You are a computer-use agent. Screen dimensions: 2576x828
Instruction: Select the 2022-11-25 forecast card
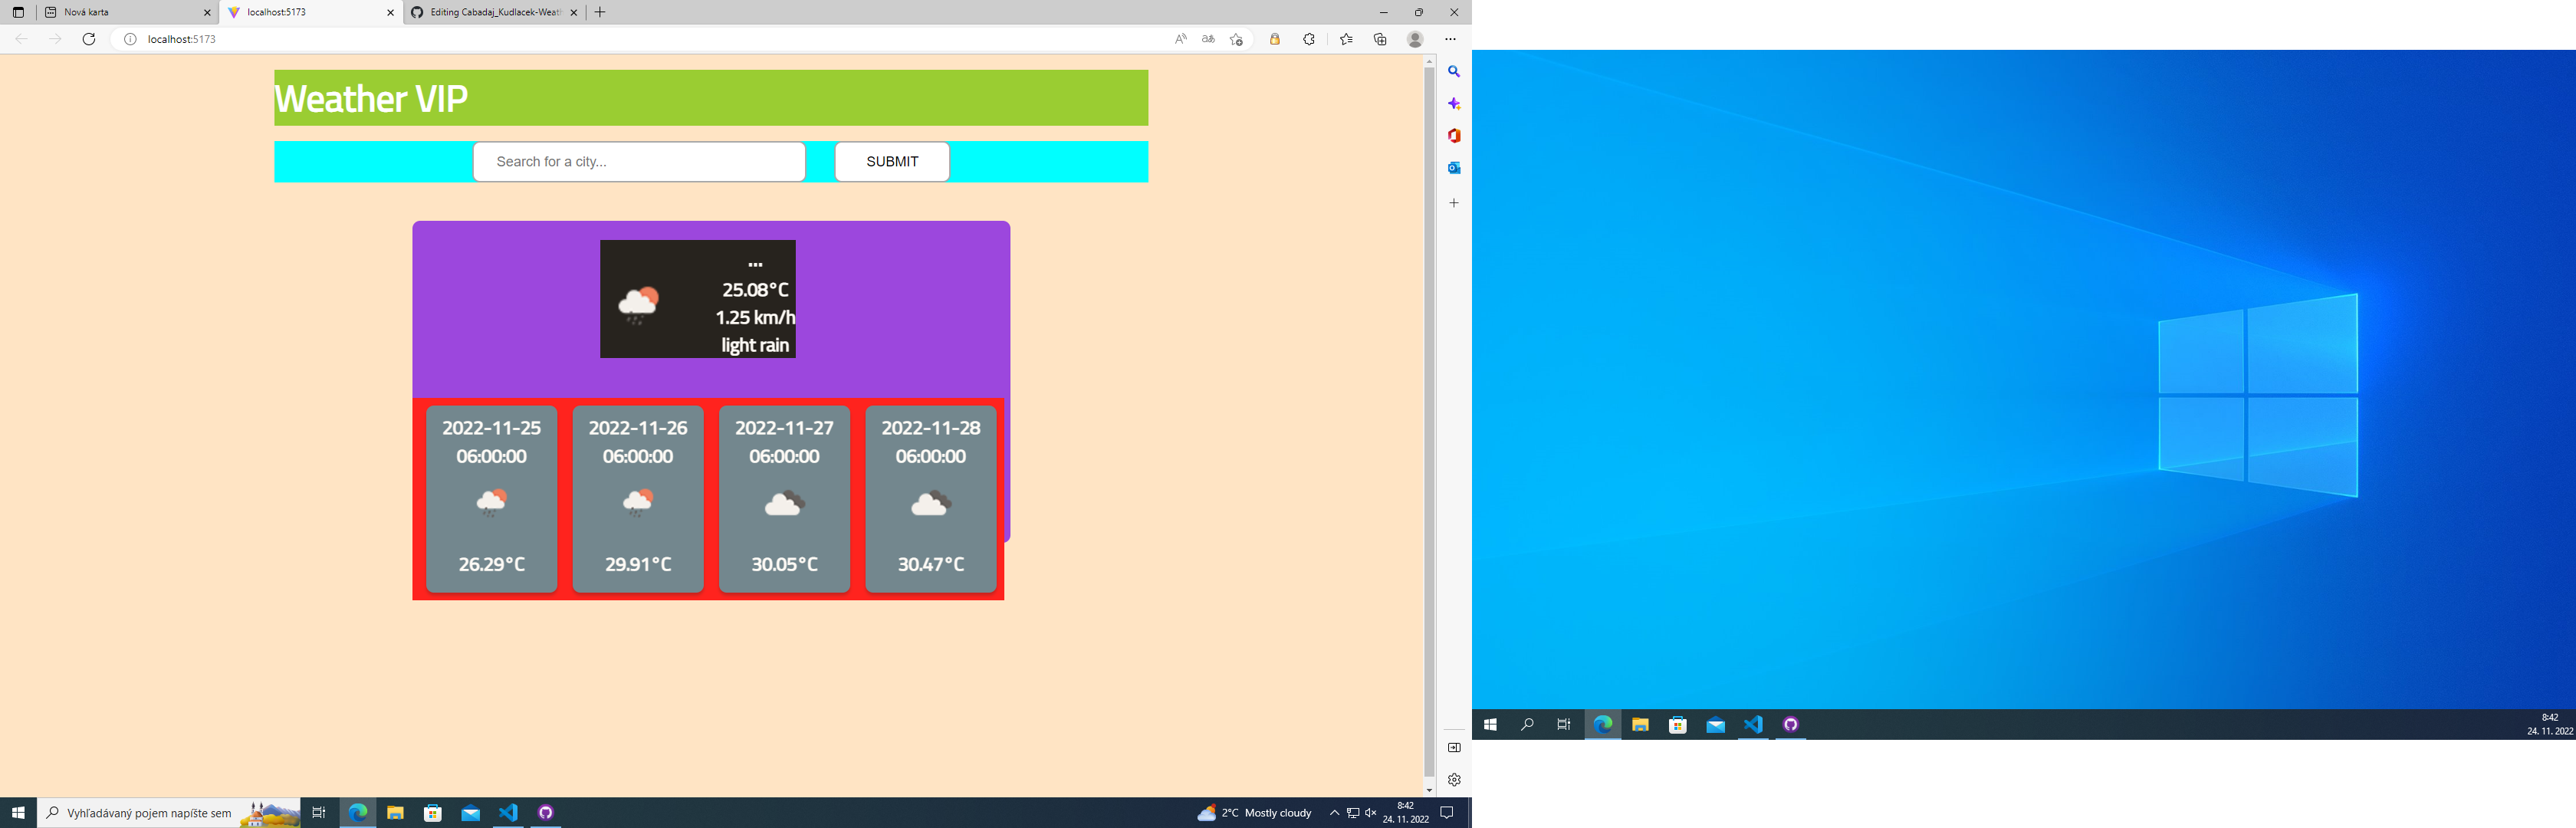click(491, 499)
